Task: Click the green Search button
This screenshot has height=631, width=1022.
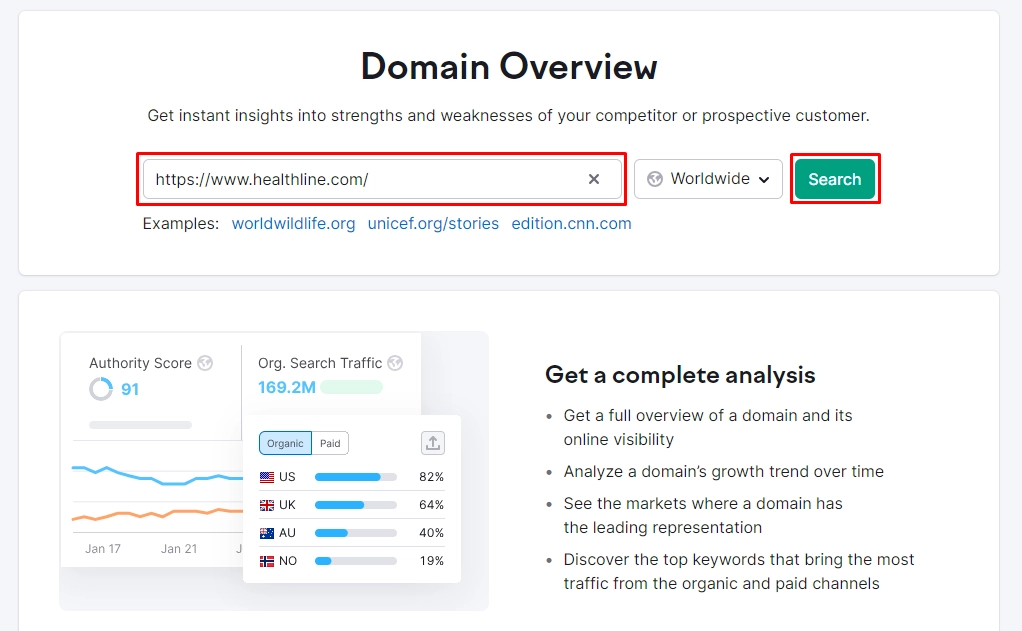Action: (834, 179)
